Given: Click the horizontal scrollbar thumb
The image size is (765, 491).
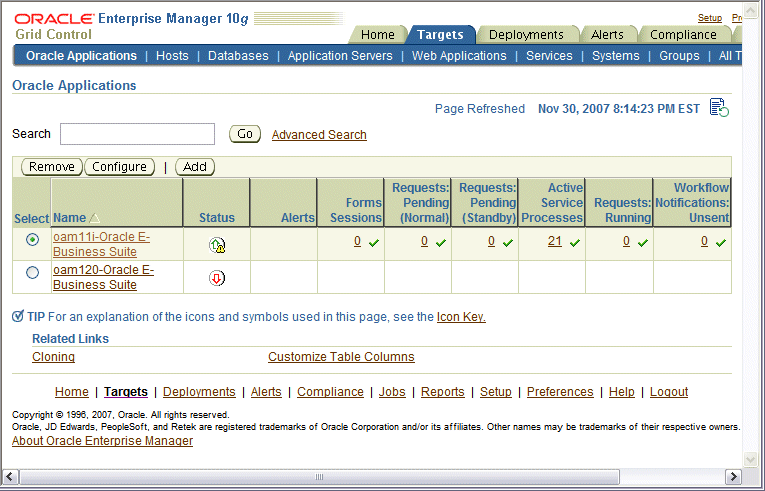Looking at the screenshot, I should [320, 476].
